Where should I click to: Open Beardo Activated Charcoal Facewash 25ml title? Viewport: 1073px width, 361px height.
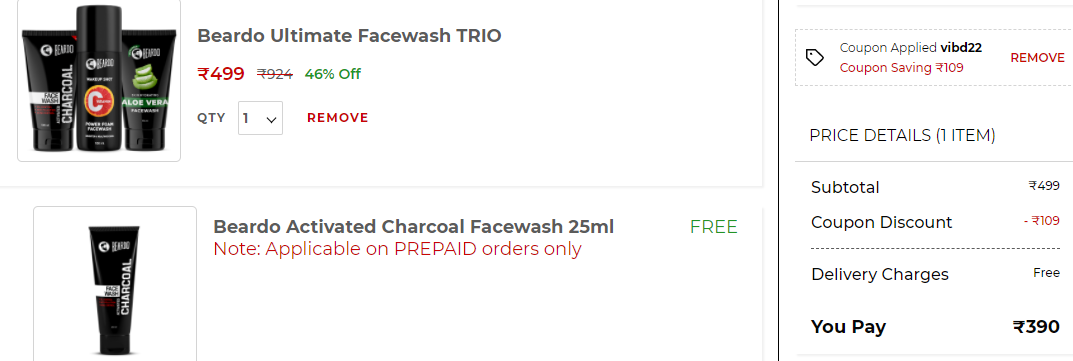[x=413, y=226]
